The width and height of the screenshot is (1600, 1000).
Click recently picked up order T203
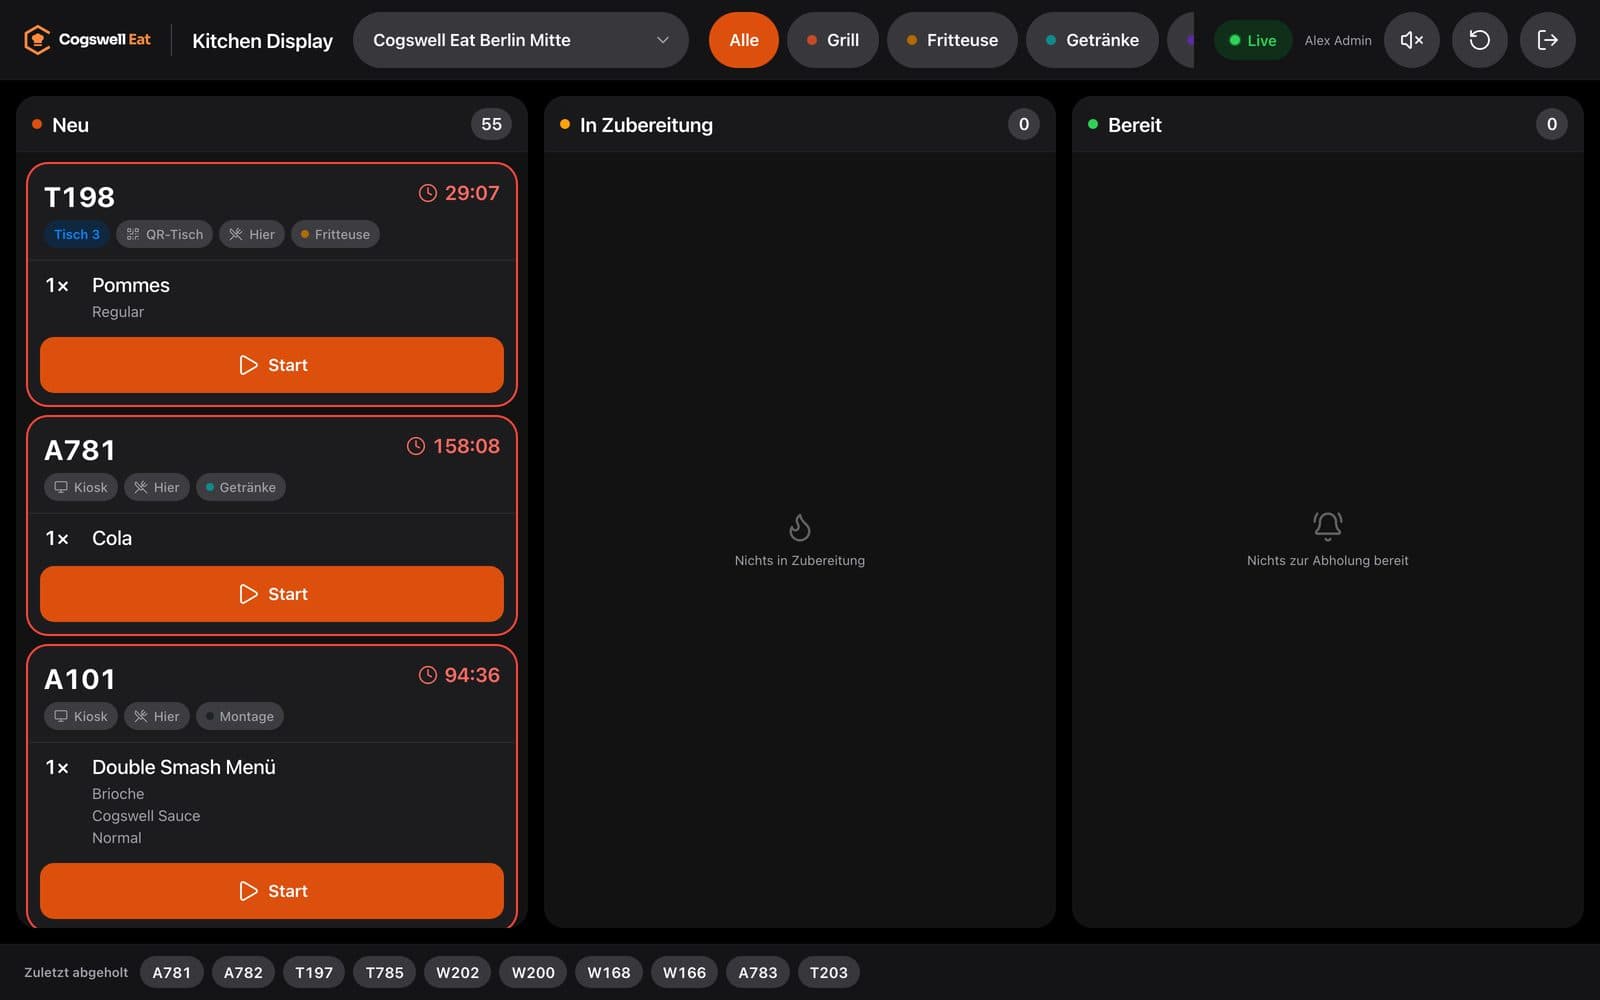click(x=829, y=972)
